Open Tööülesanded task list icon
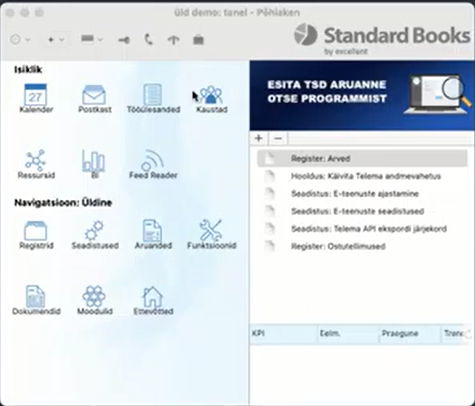This screenshot has width=475, height=406. [x=153, y=98]
